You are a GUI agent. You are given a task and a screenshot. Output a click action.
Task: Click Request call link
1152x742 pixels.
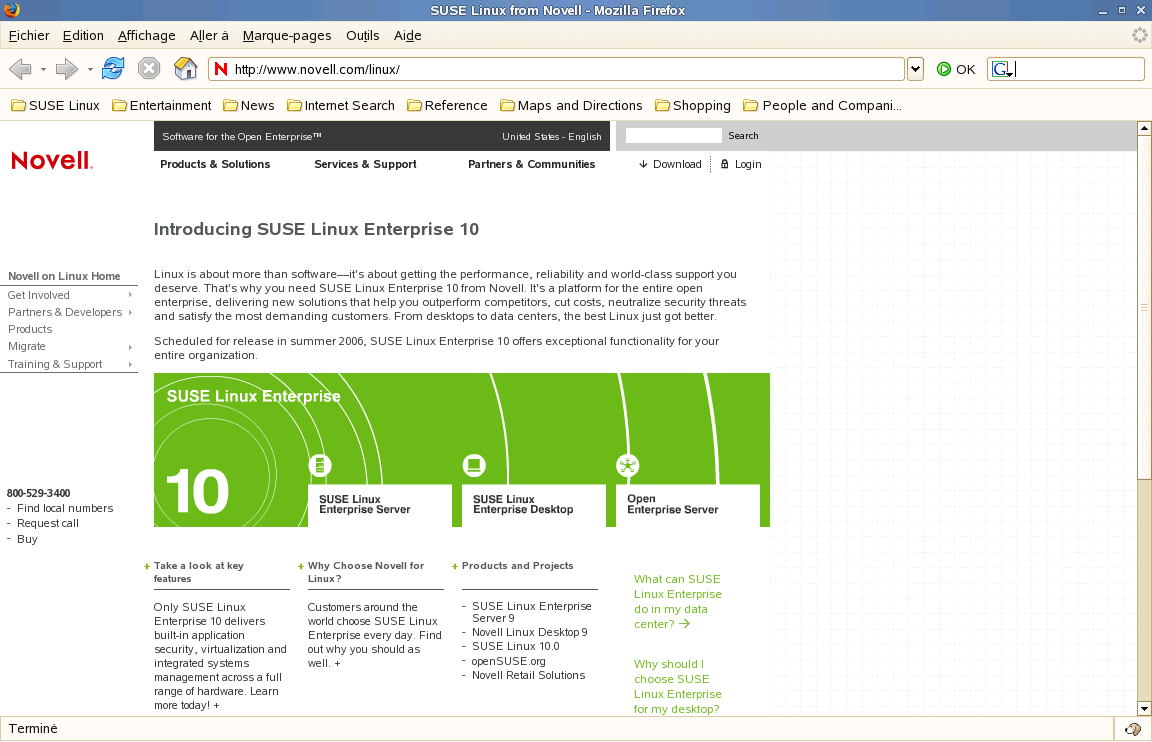[x=48, y=523]
